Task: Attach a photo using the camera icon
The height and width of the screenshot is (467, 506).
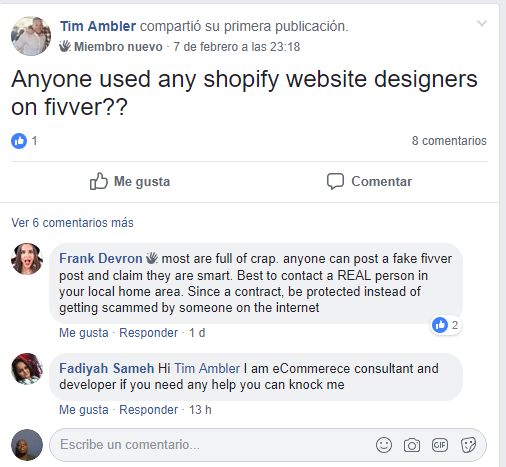Action: pyautogui.click(x=412, y=445)
